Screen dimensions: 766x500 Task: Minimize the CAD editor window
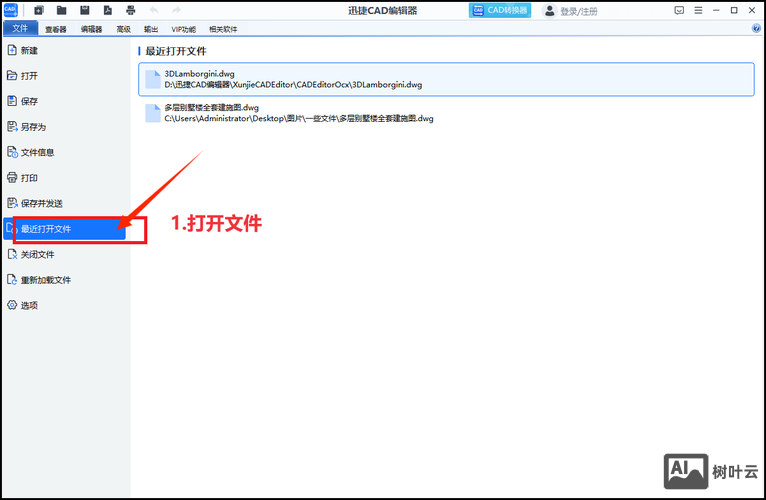[716, 10]
